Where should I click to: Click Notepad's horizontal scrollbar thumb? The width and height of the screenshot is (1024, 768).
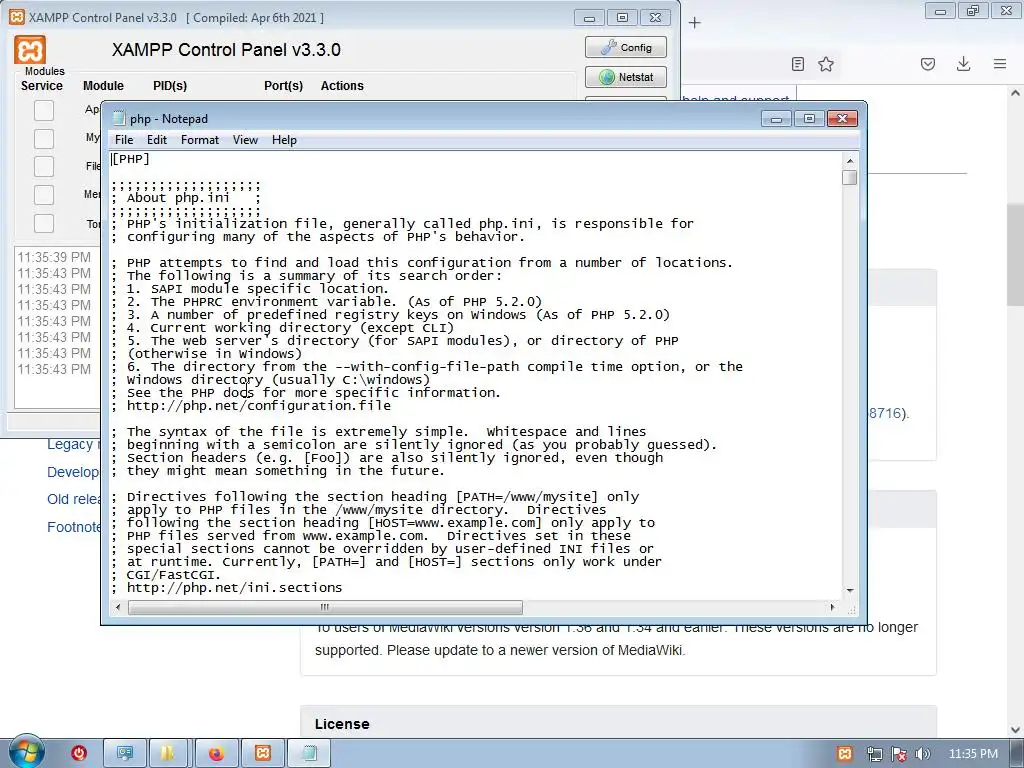(325, 607)
